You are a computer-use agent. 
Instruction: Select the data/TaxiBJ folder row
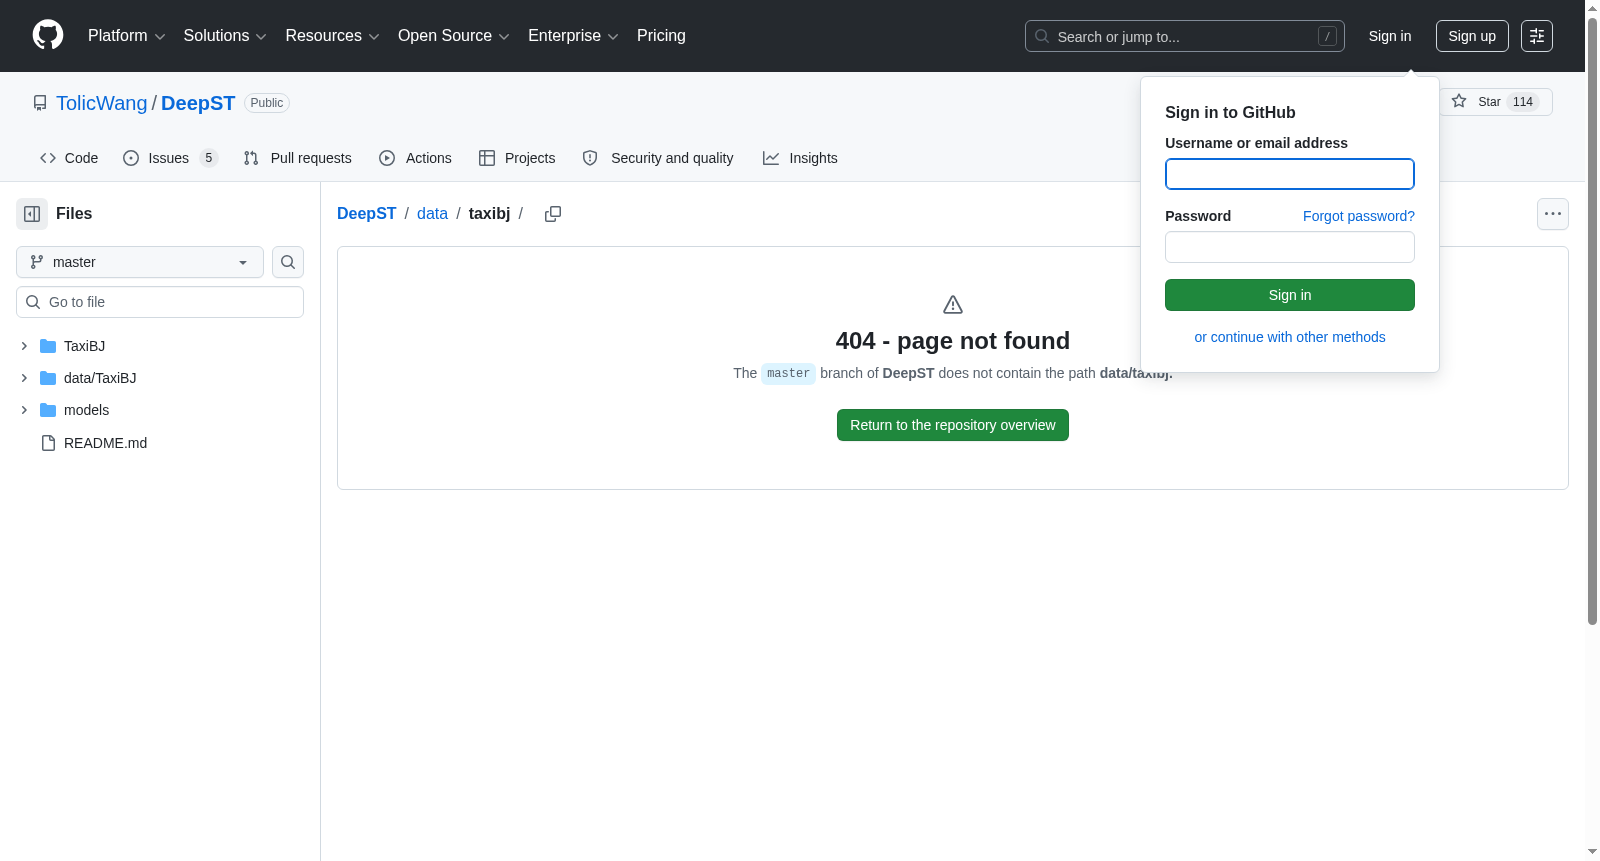tap(160, 378)
